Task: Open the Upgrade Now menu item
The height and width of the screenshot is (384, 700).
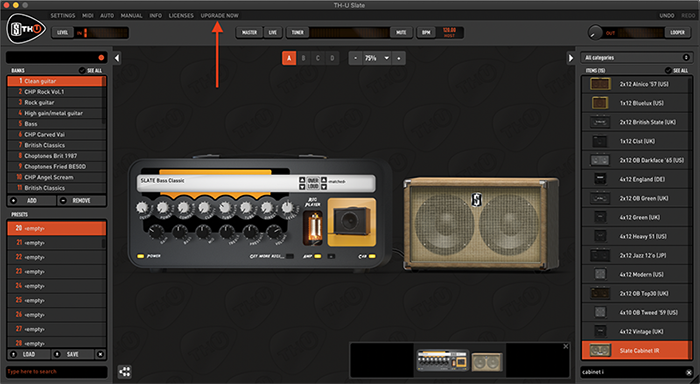Action: point(220,16)
